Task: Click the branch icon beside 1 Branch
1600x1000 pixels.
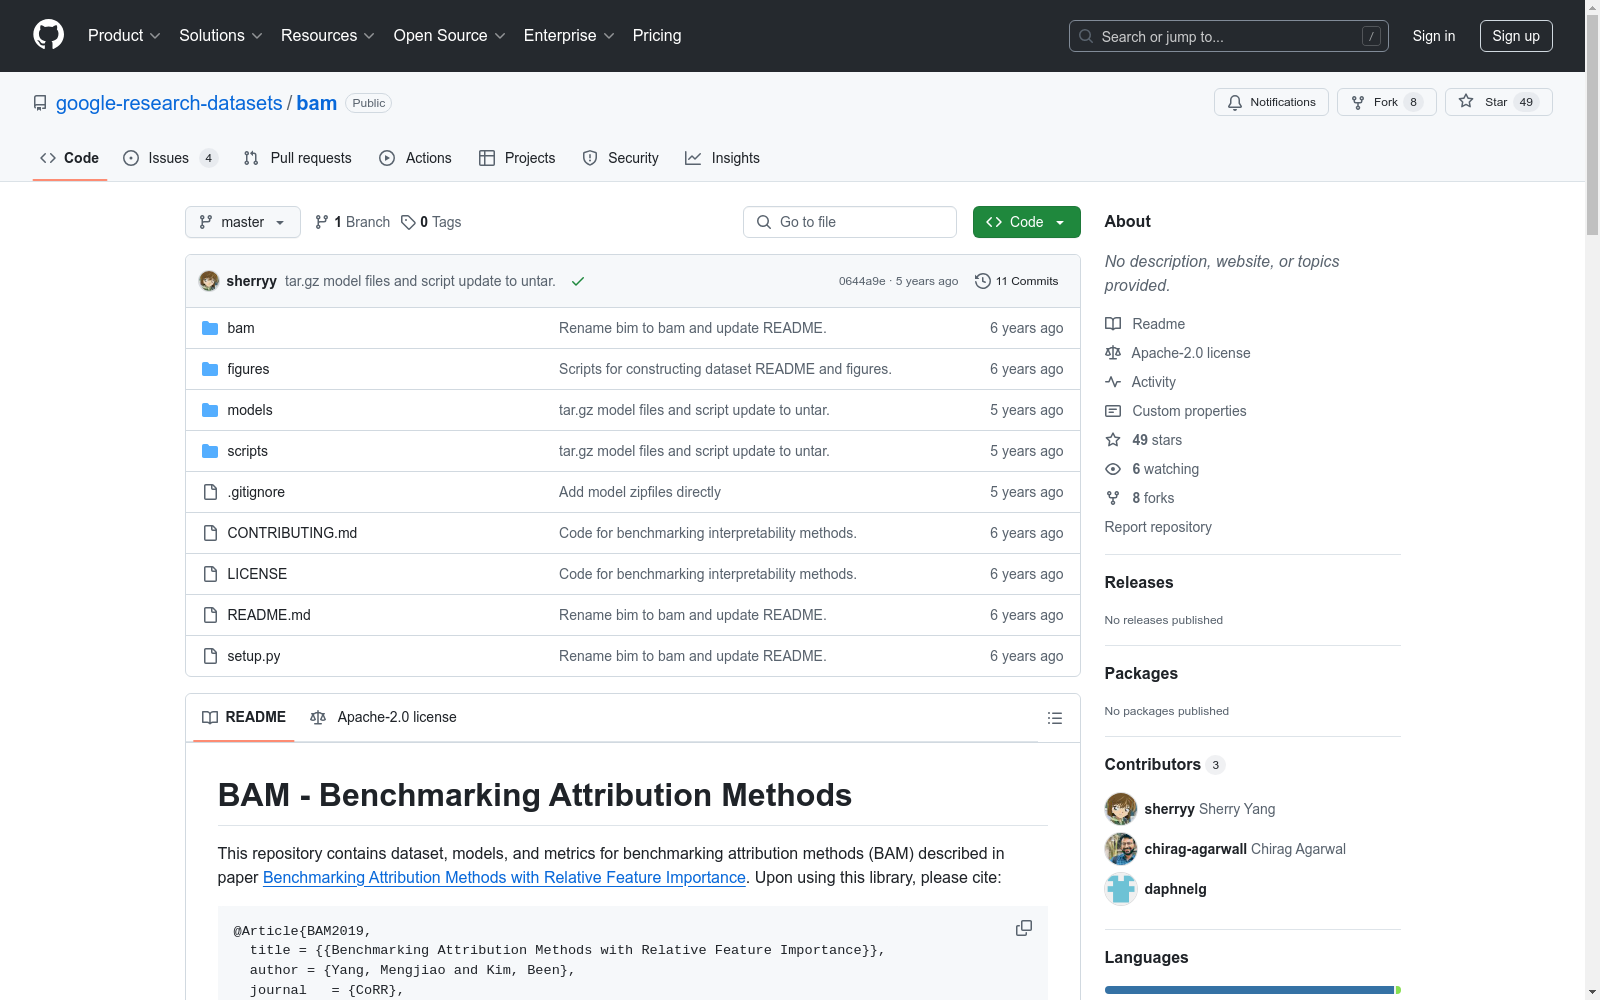Action: pyautogui.click(x=322, y=222)
